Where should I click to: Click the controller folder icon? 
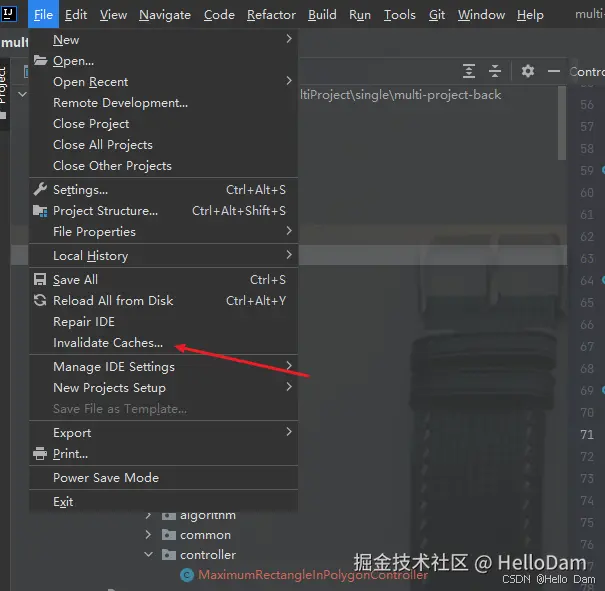click(x=169, y=555)
